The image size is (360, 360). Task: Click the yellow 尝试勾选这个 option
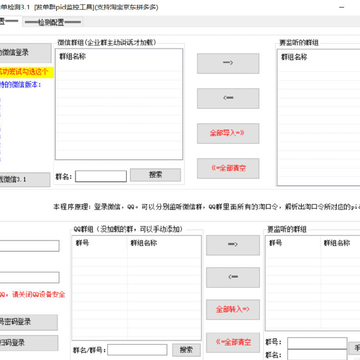coord(27,72)
